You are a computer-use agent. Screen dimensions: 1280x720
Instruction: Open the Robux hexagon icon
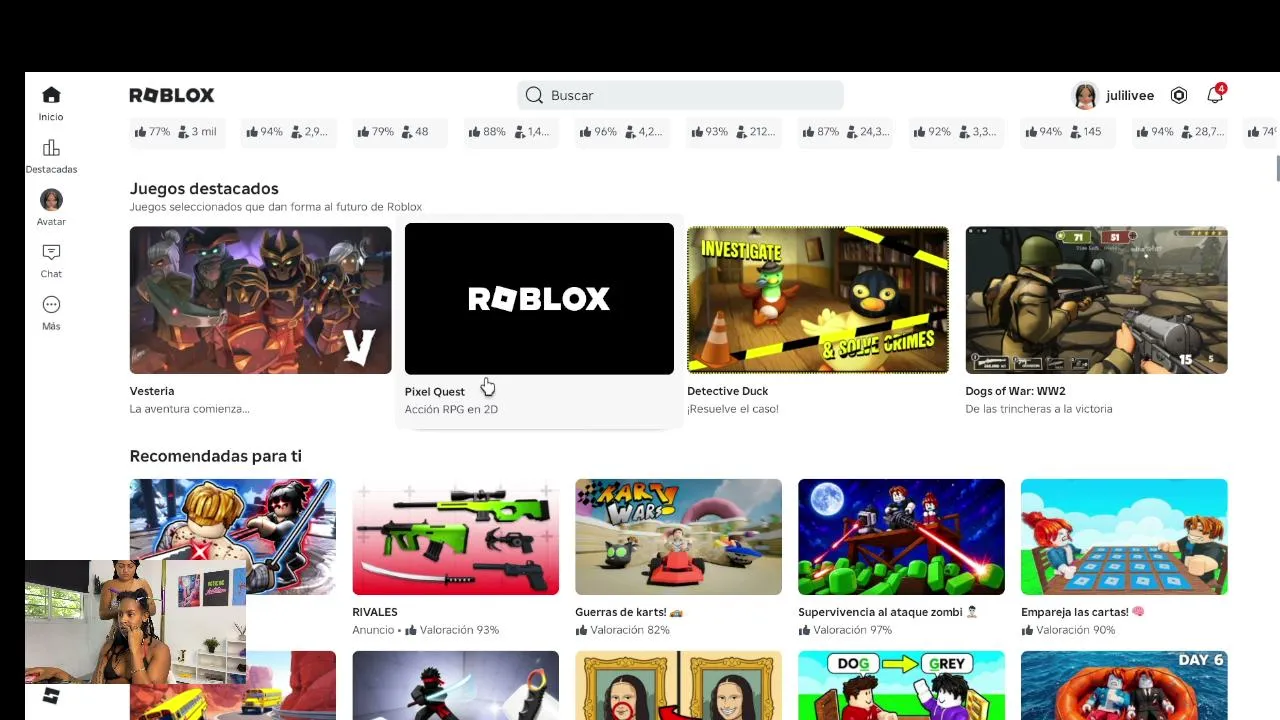coord(1179,95)
